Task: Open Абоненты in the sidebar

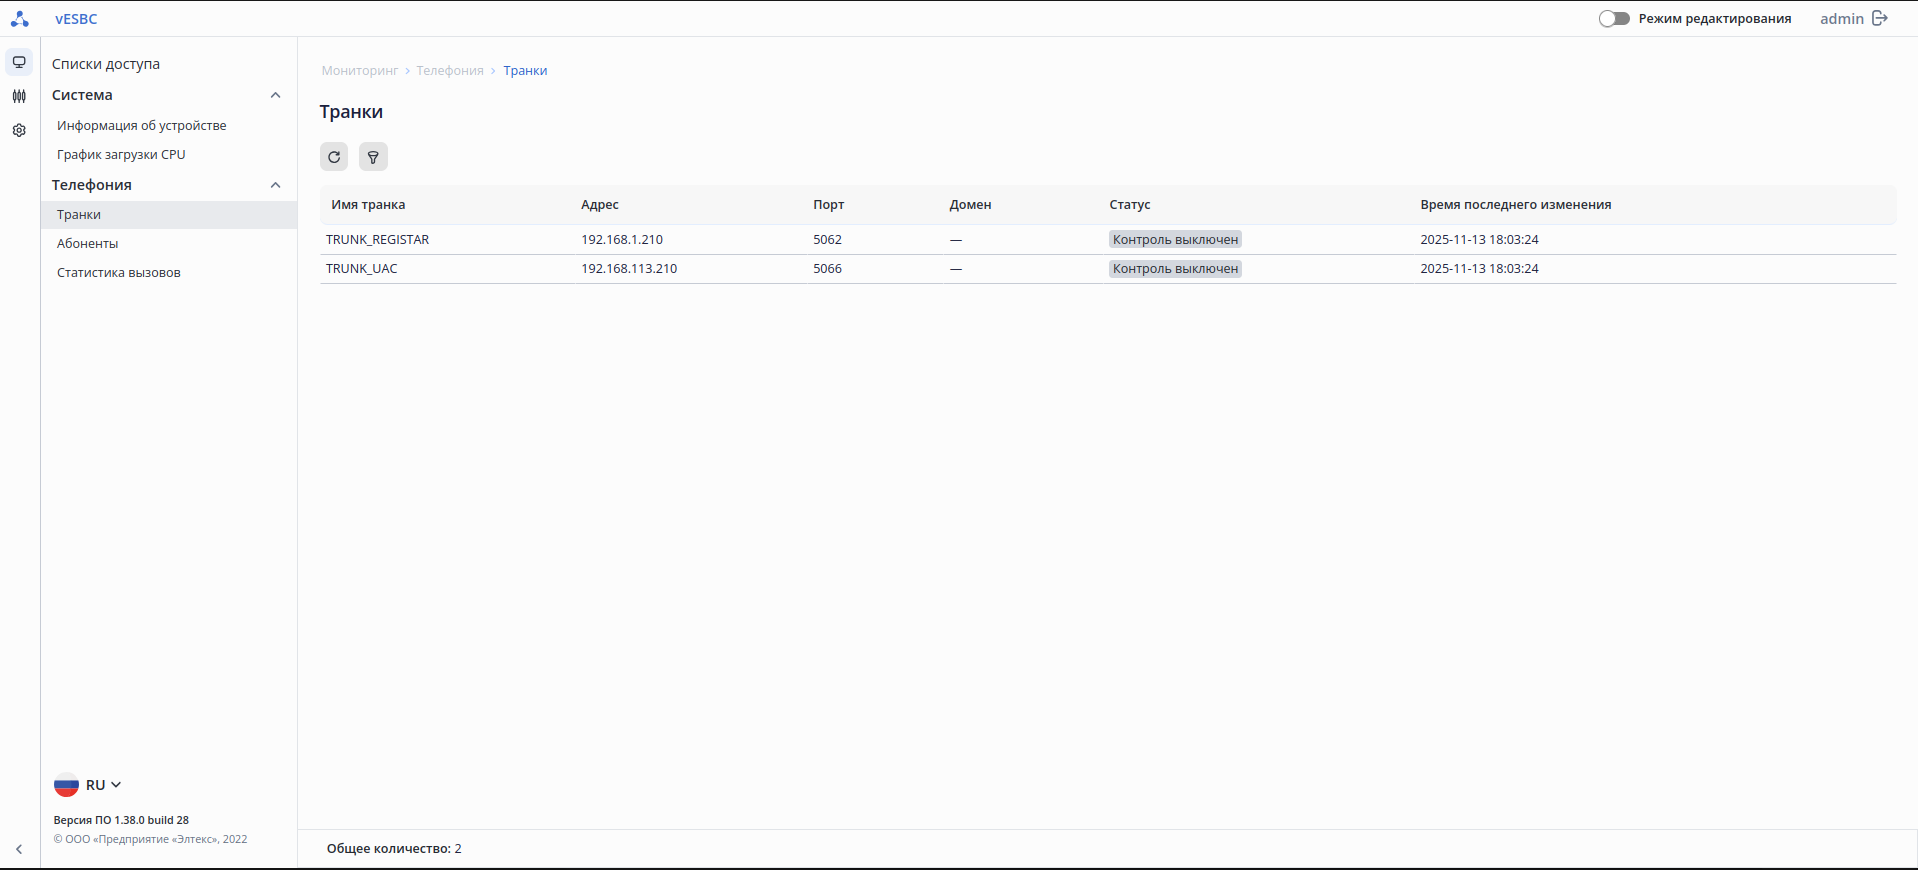Action: point(88,244)
